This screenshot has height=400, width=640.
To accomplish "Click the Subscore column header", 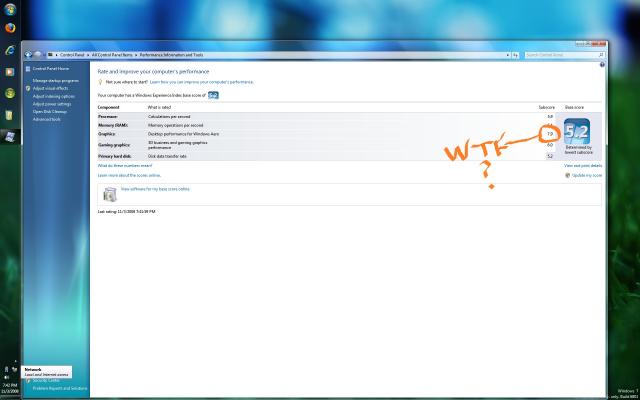I will pos(547,107).
